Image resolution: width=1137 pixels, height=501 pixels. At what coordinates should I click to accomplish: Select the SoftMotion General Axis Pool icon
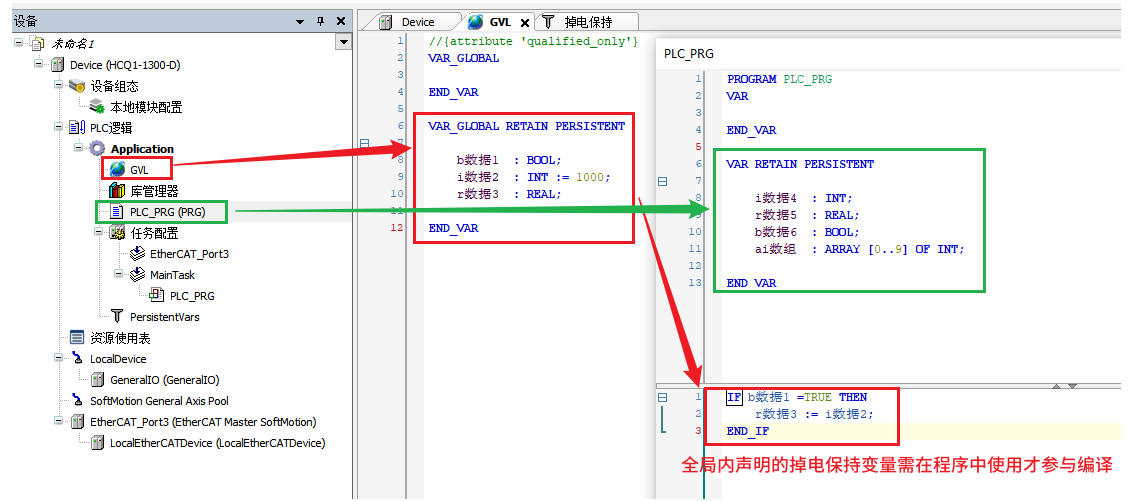tap(77, 401)
